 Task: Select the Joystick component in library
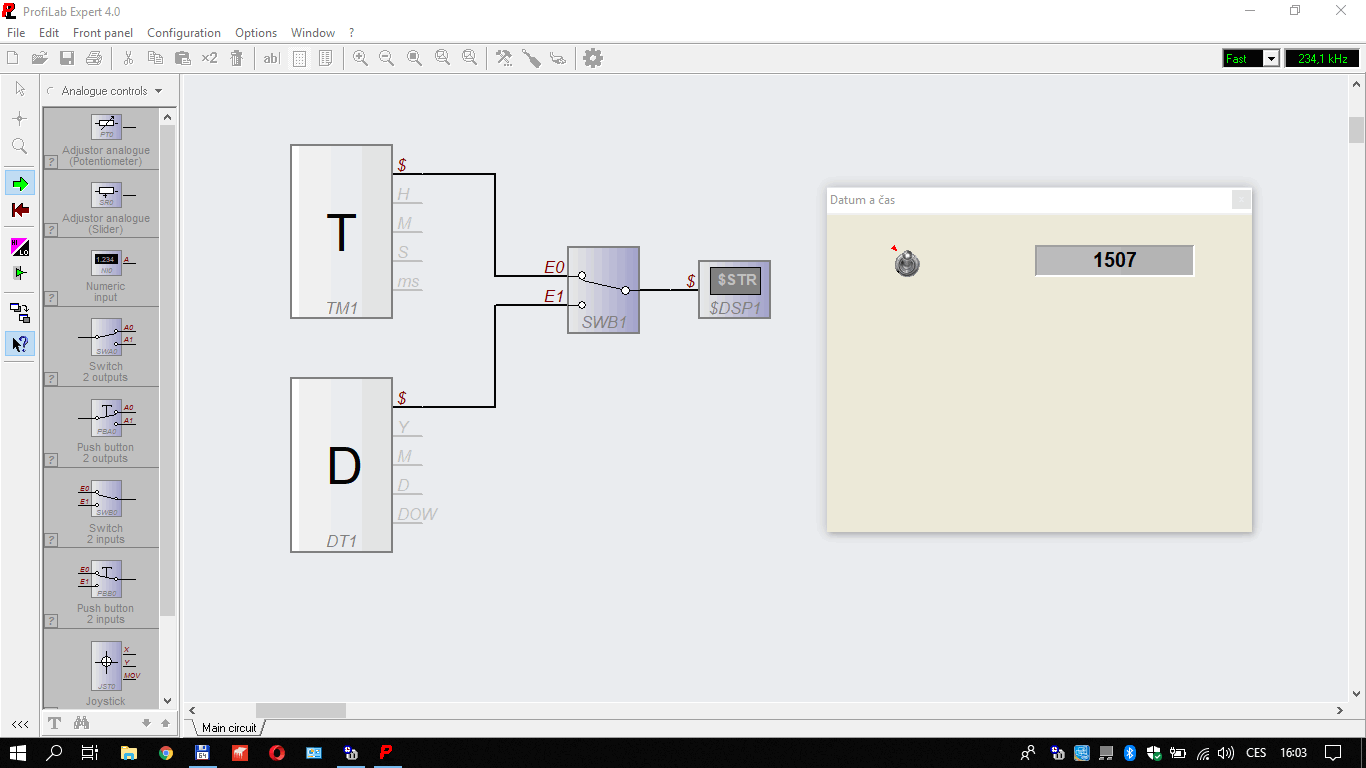pyautogui.click(x=106, y=669)
